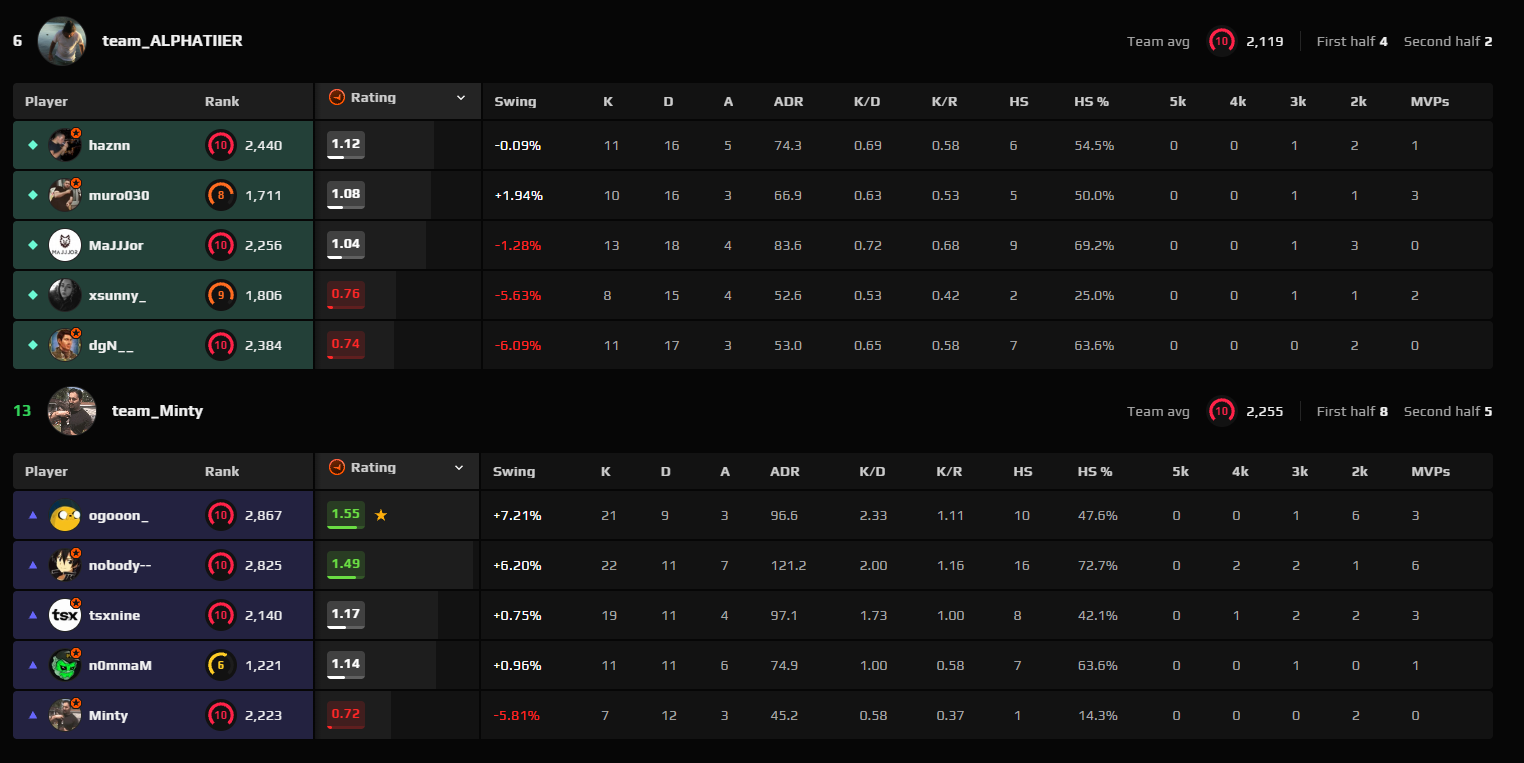The width and height of the screenshot is (1524, 763).
Task: Click MaJJJor's wolf logo avatar
Action: [65, 245]
